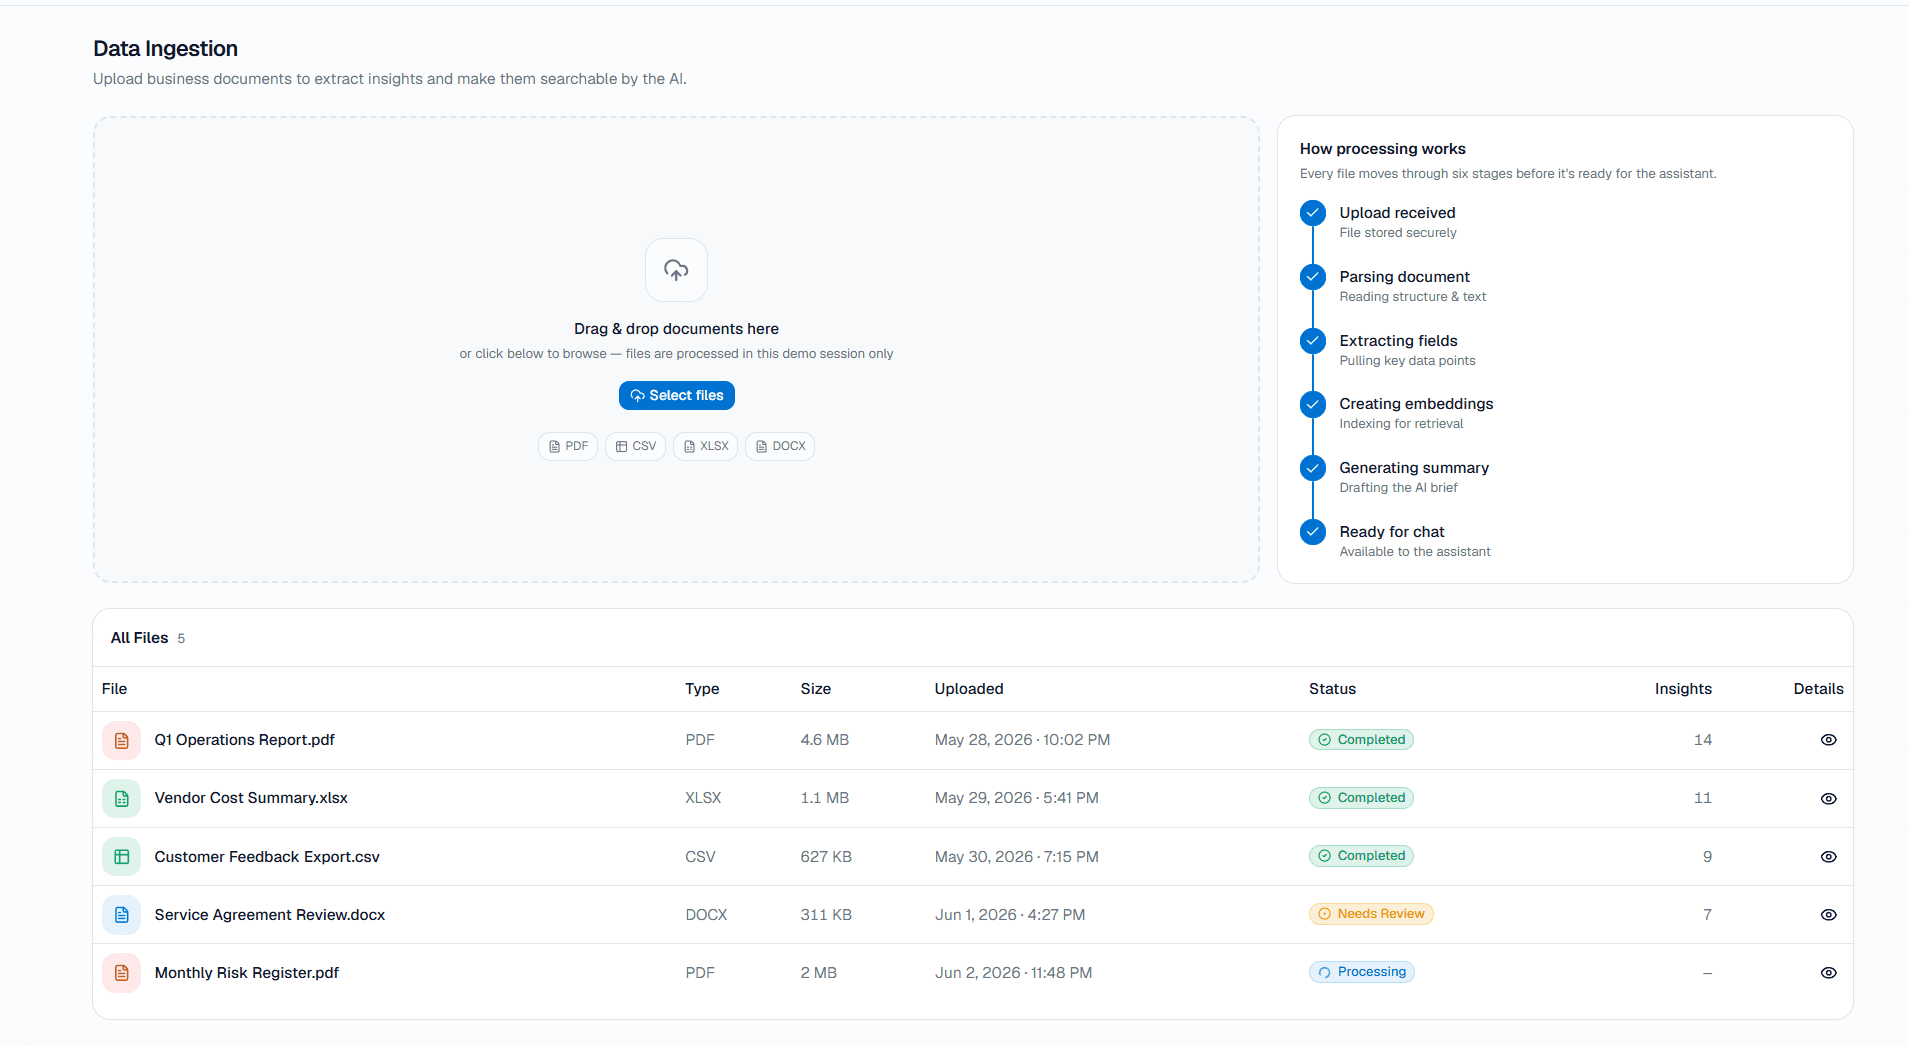Click the DOCX type cell for Service Agreement Review

tap(706, 915)
